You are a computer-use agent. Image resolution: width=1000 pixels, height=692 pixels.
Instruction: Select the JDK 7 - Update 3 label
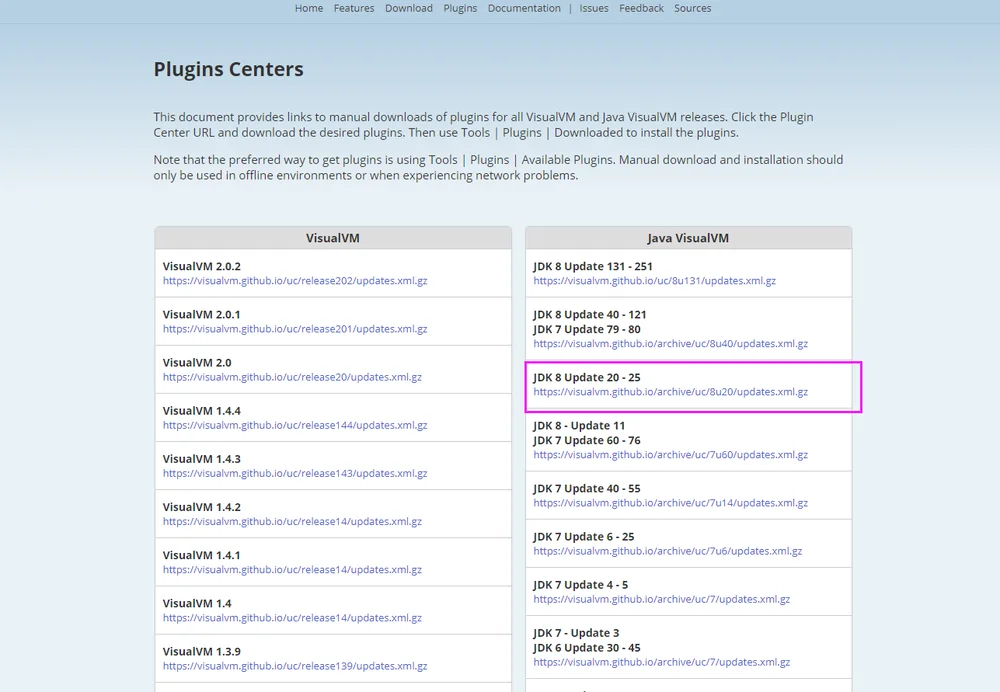[x=576, y=633]
